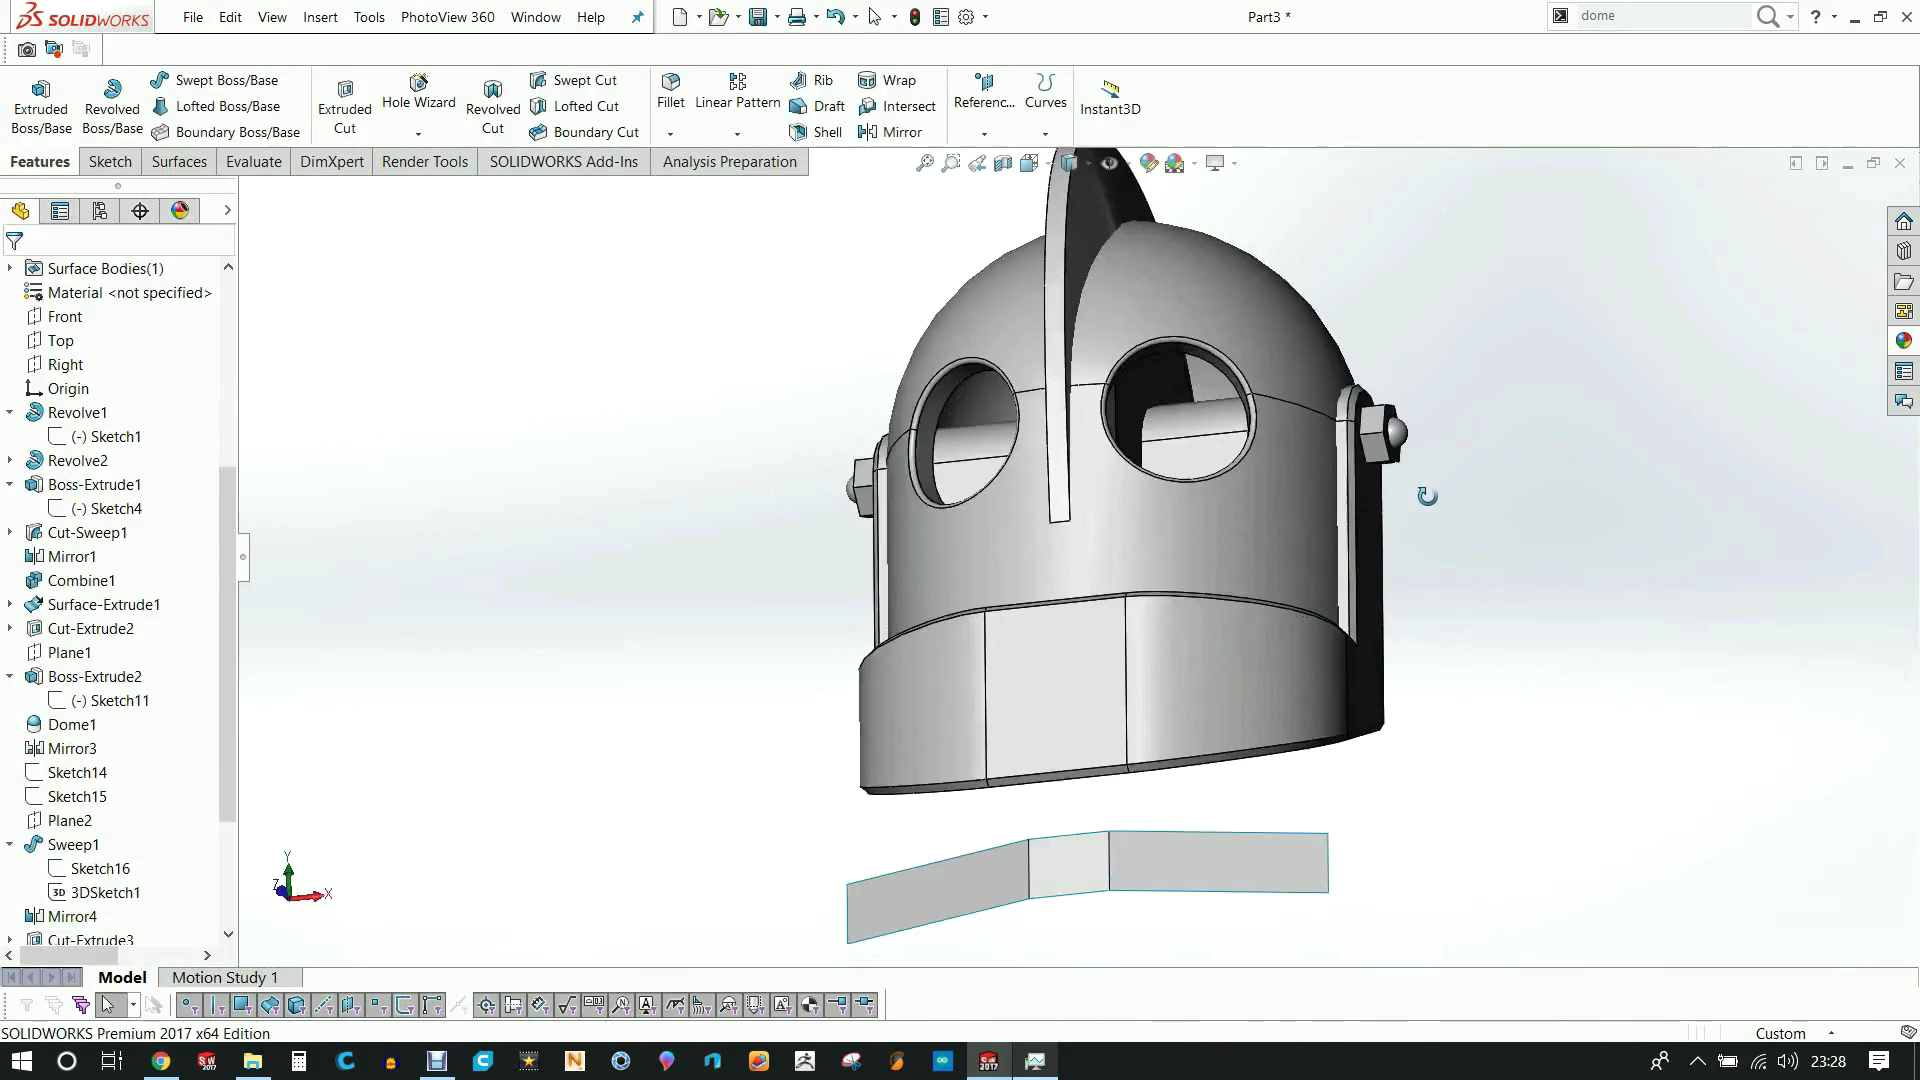This screenshot has height=1080, width=1920.
Task: Toggle the pin on the menu bar
Action: 637,17
